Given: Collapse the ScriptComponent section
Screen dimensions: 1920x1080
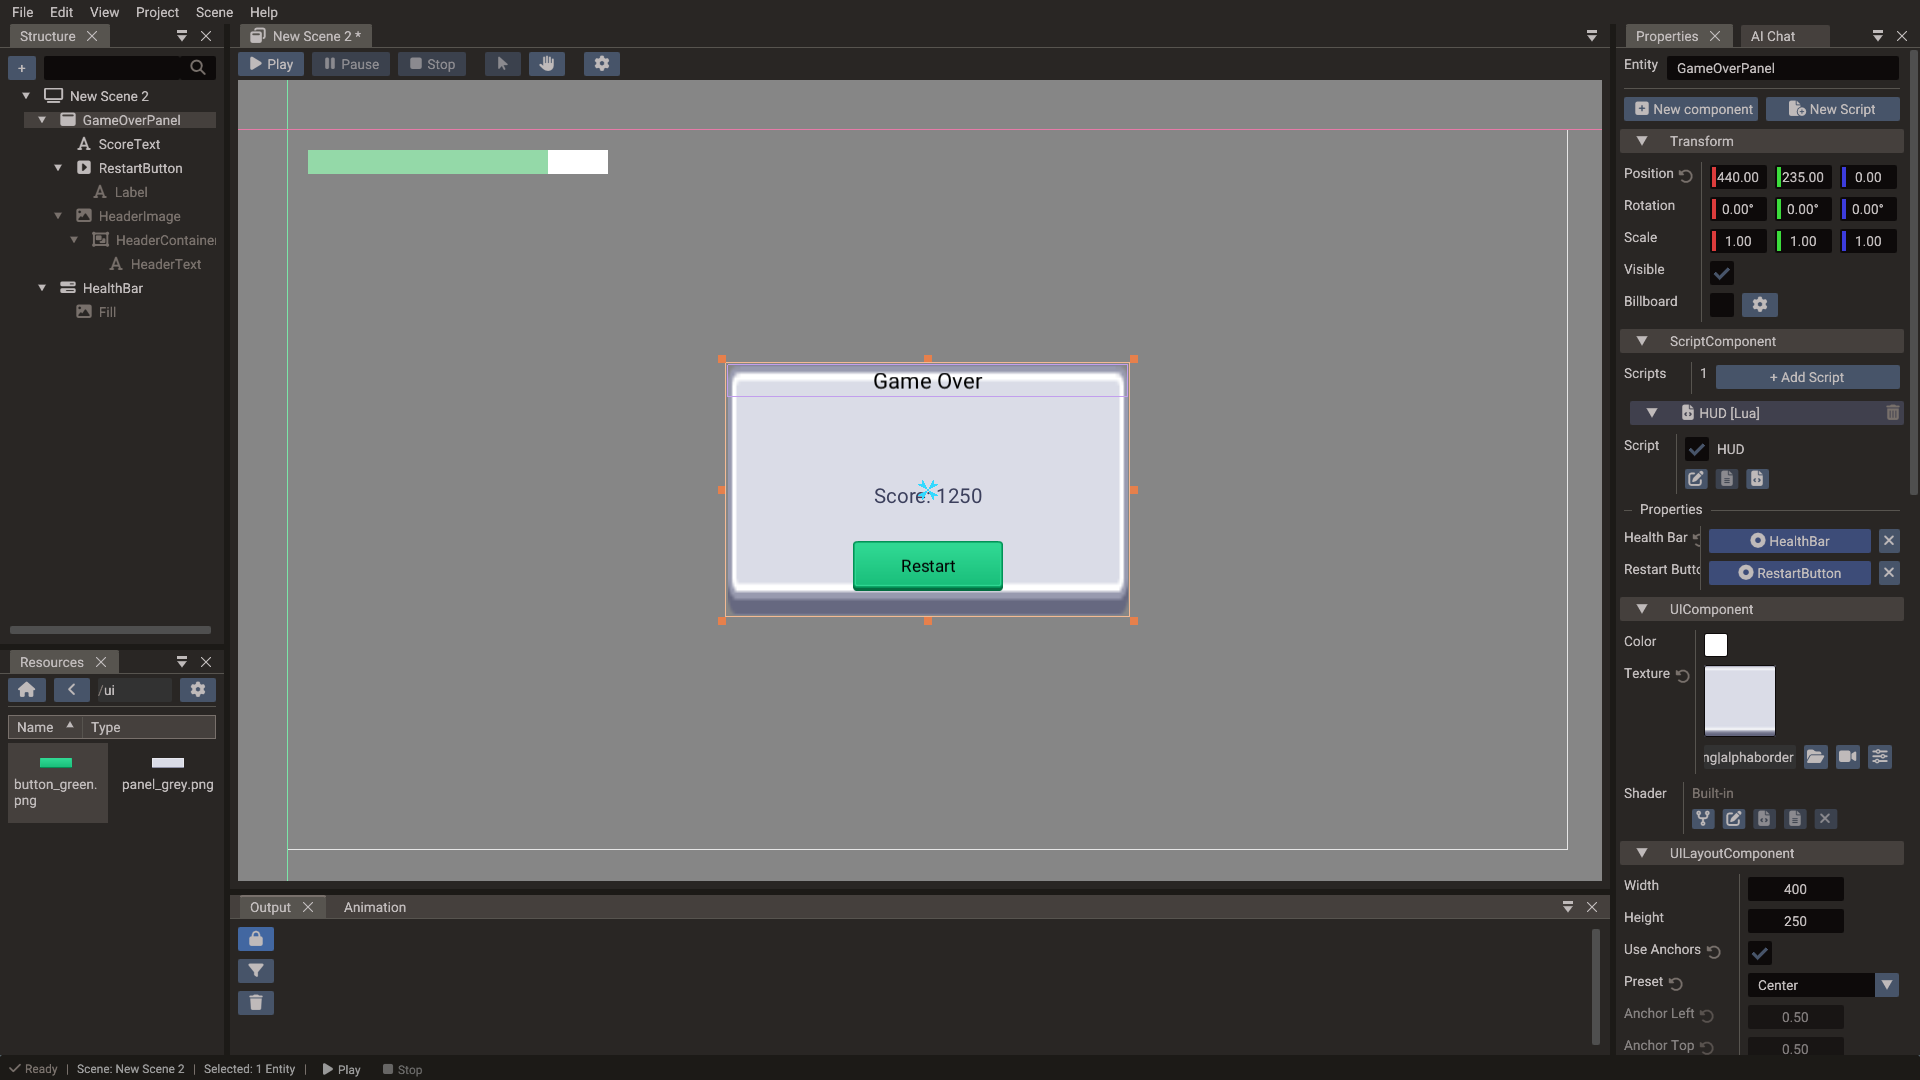Looking at the screenshot, I should [1641, 341].
